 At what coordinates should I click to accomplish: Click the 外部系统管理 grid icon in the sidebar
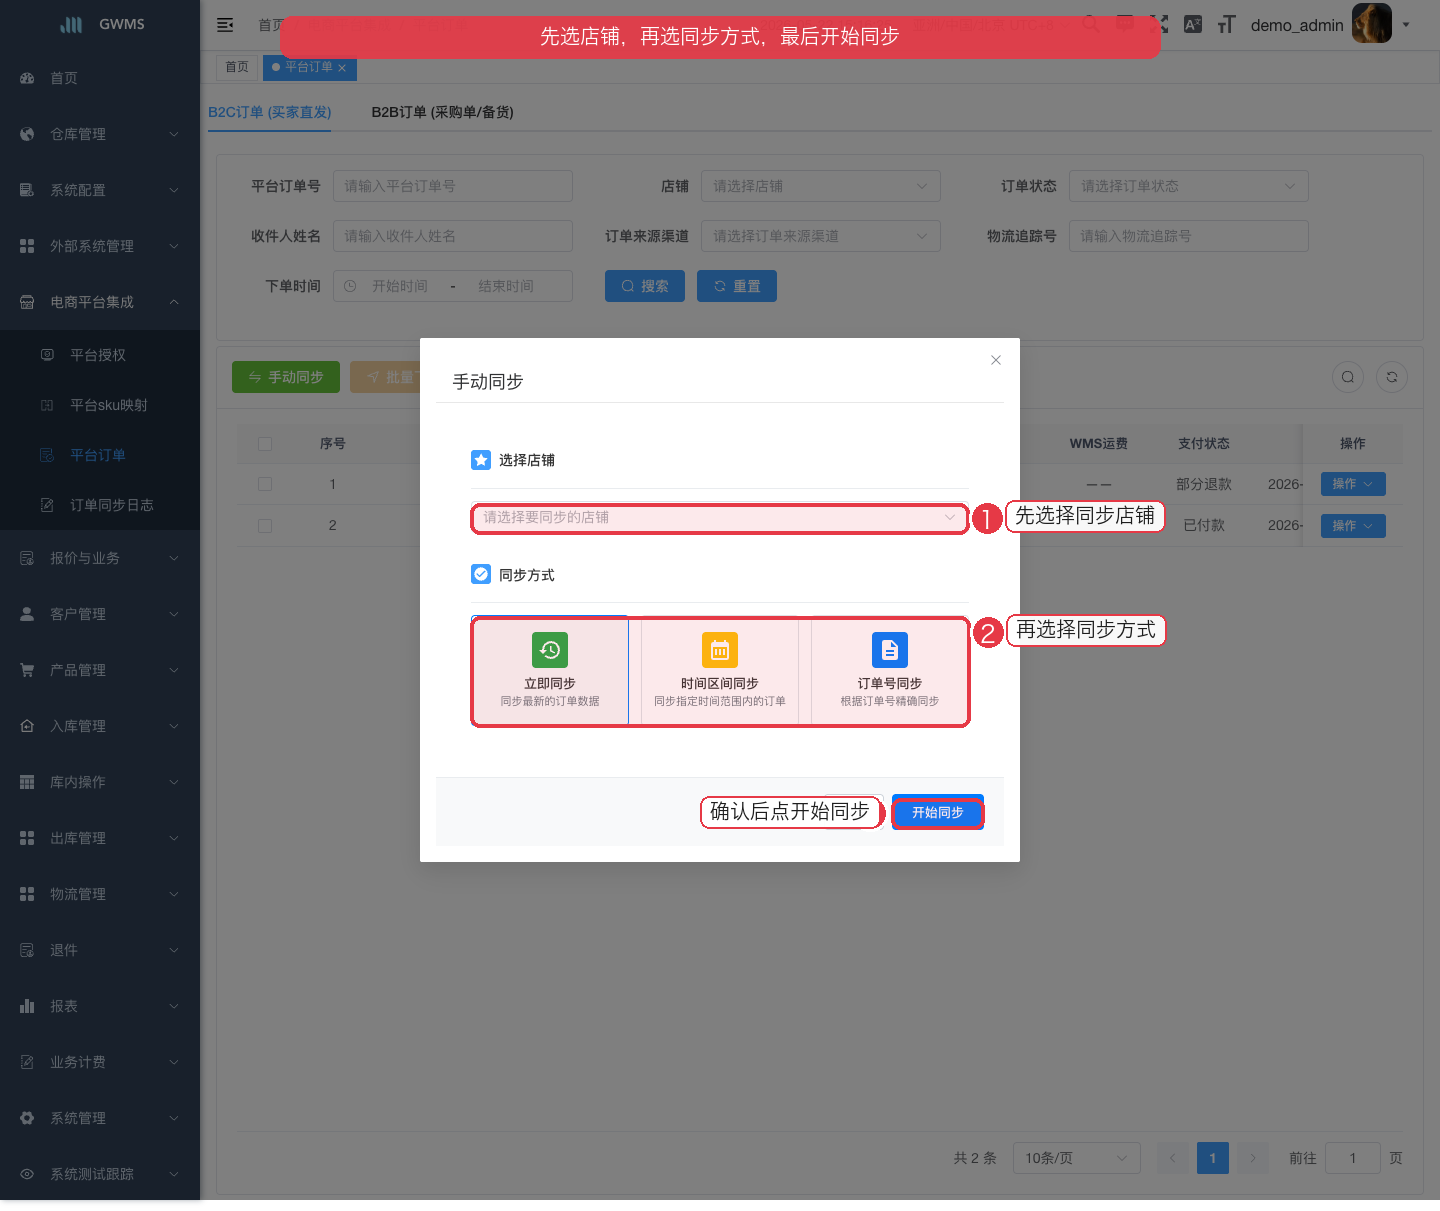coord(27,246)
